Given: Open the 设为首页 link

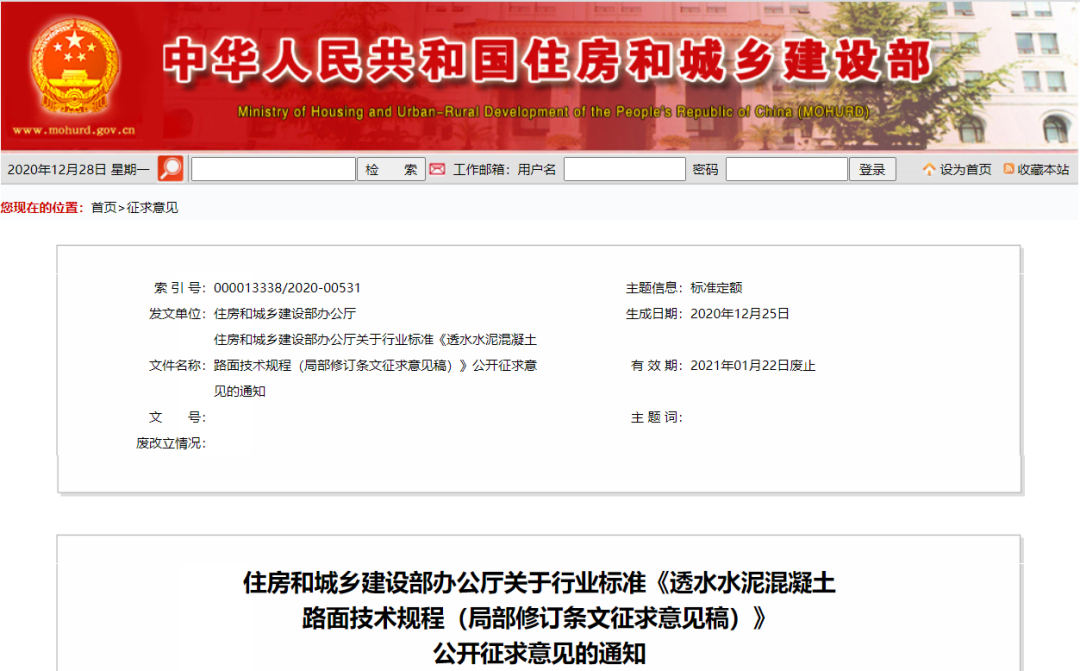Looking at the screenshot, I should (966, 169).
